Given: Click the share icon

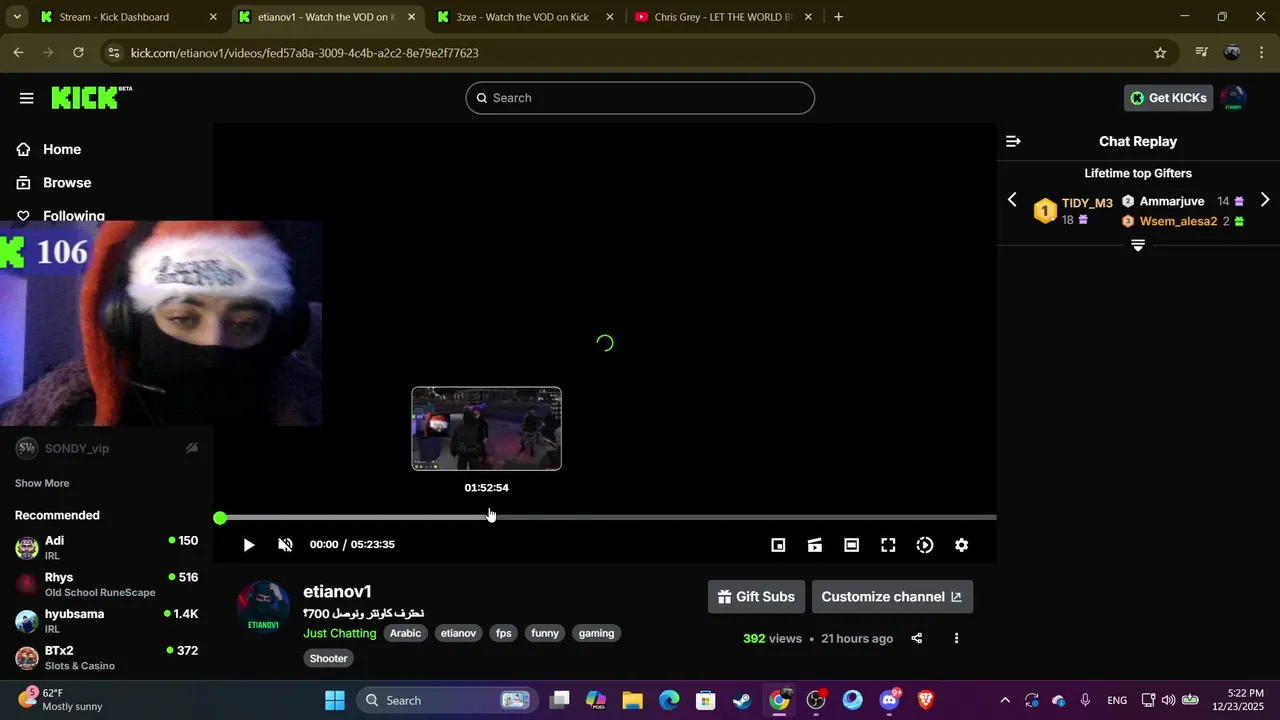Looking at the screenshot, I should 917,638.
